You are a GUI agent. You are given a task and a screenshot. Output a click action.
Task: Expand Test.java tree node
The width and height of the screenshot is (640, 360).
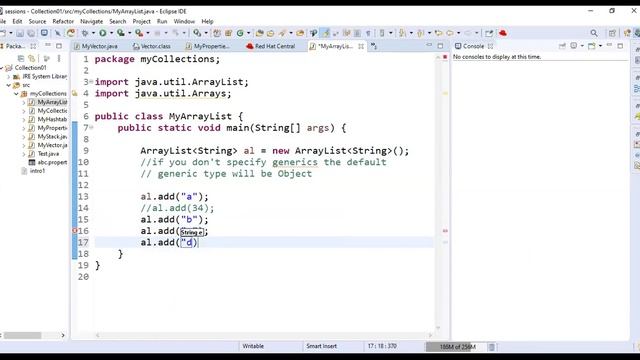coord(24,153)
